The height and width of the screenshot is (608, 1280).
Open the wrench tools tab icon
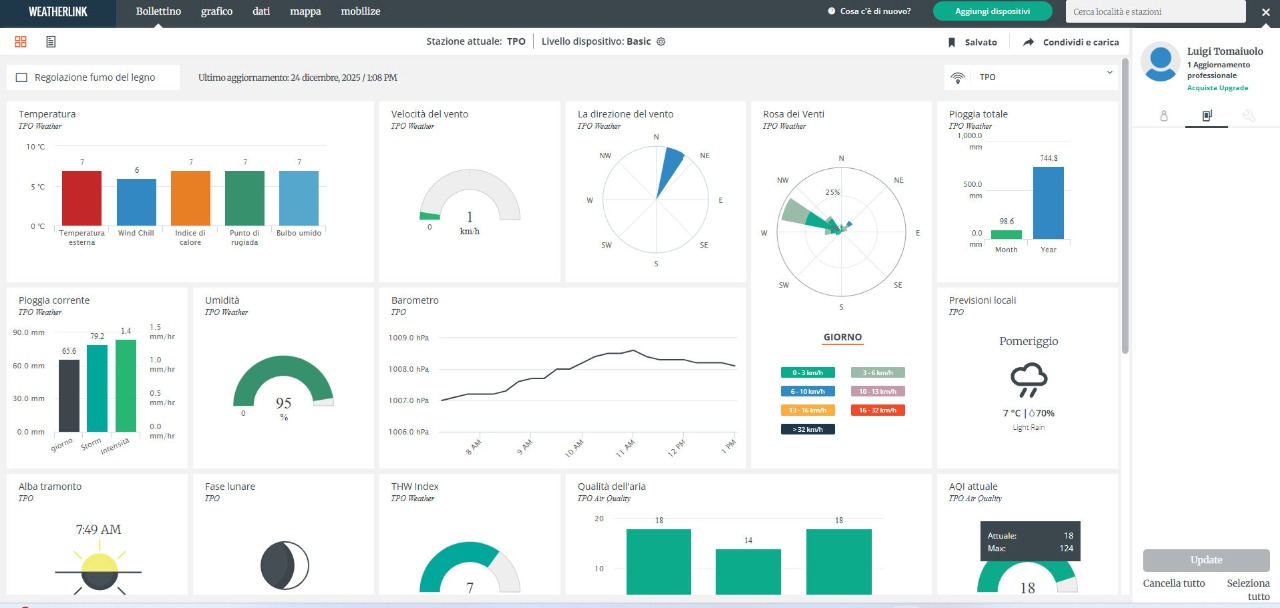(x=1249, y=116)
